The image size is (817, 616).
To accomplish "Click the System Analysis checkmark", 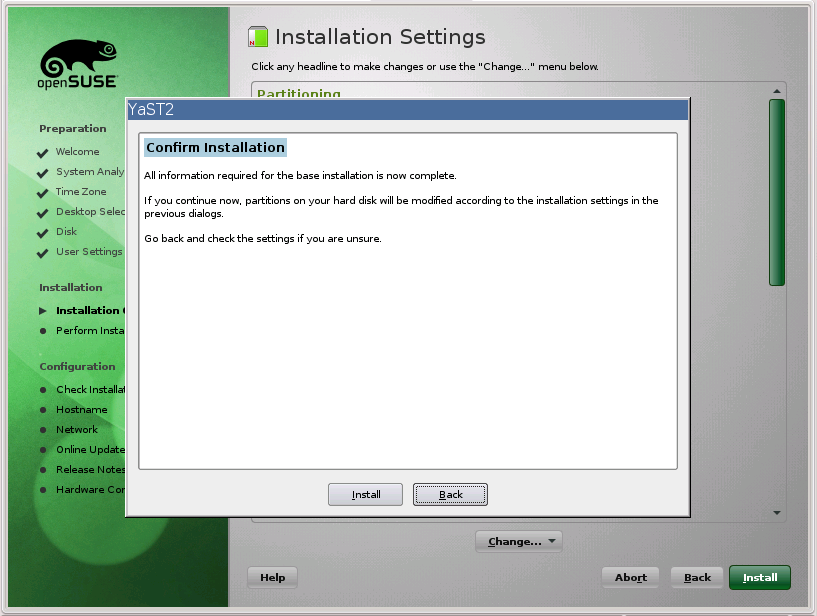I will pos(43,173).
